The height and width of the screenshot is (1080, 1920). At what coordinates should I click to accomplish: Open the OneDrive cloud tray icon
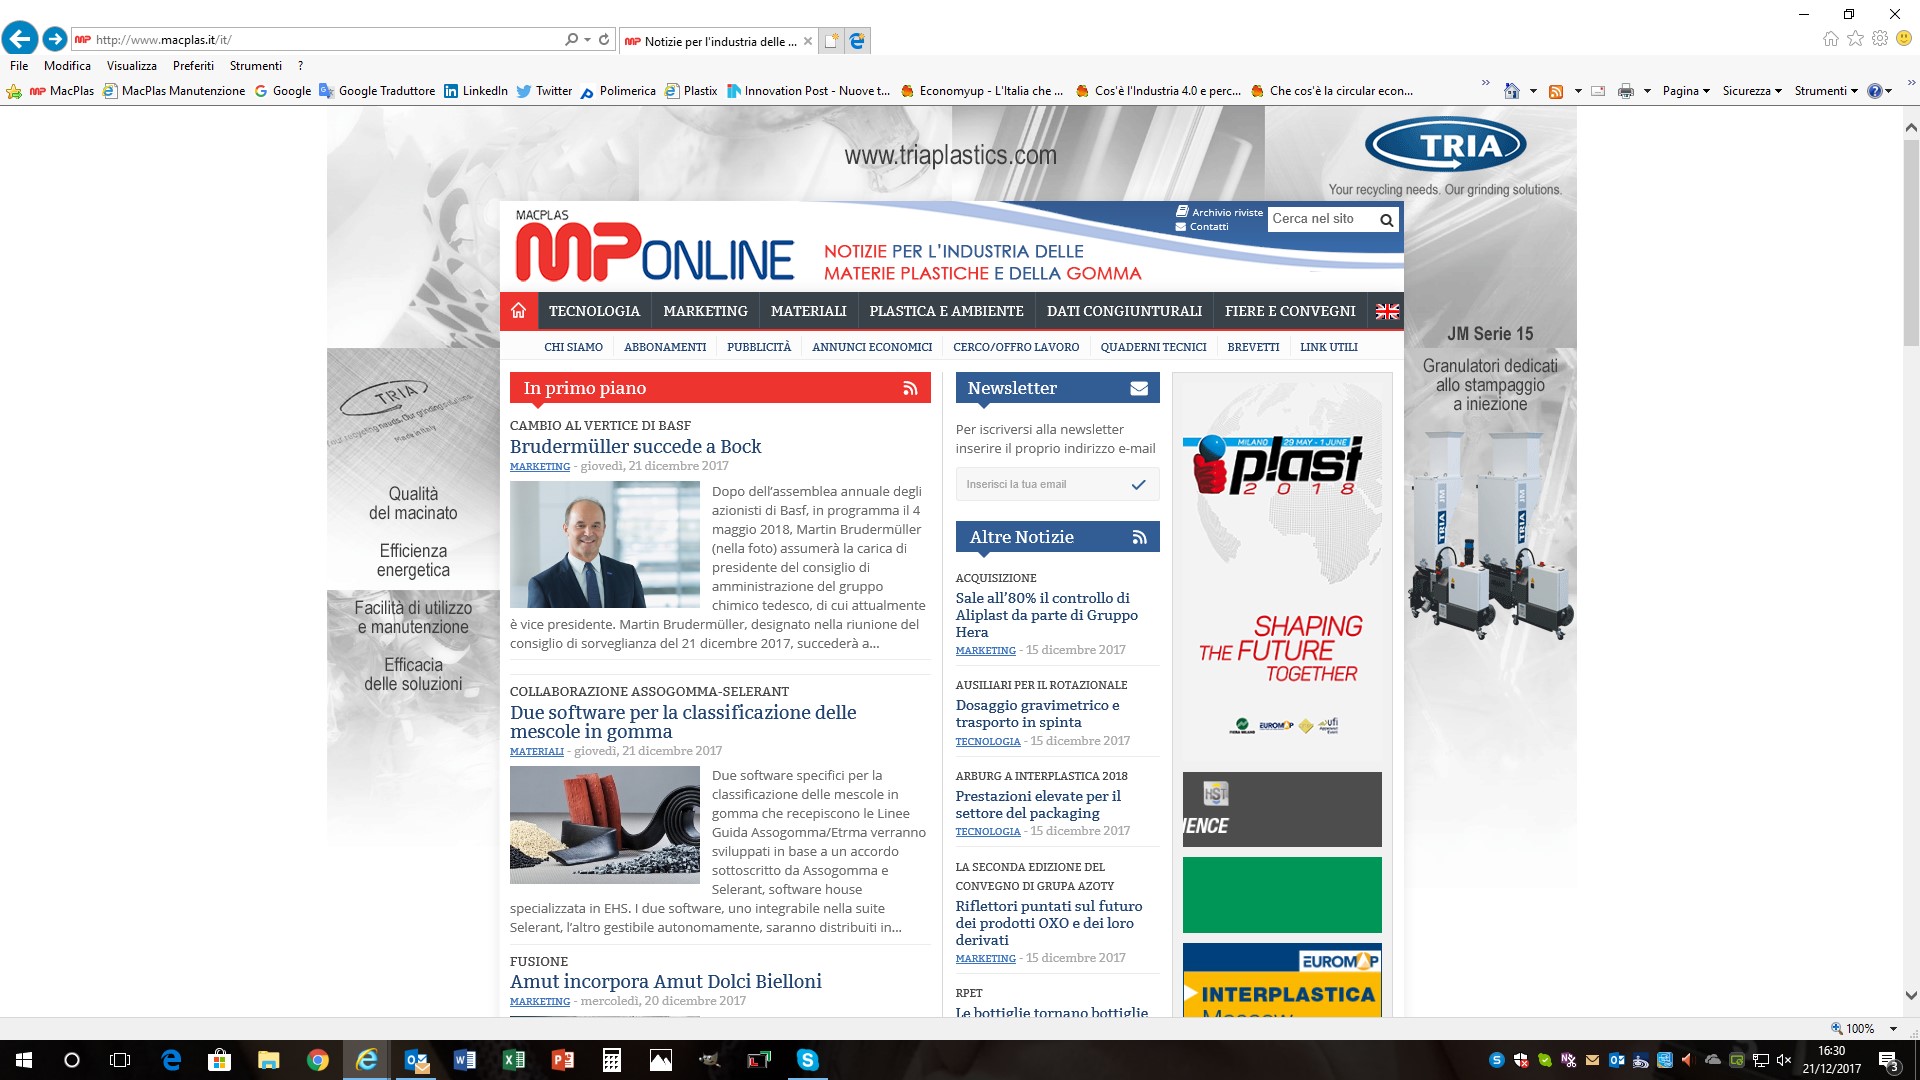pos(1713,1060)
